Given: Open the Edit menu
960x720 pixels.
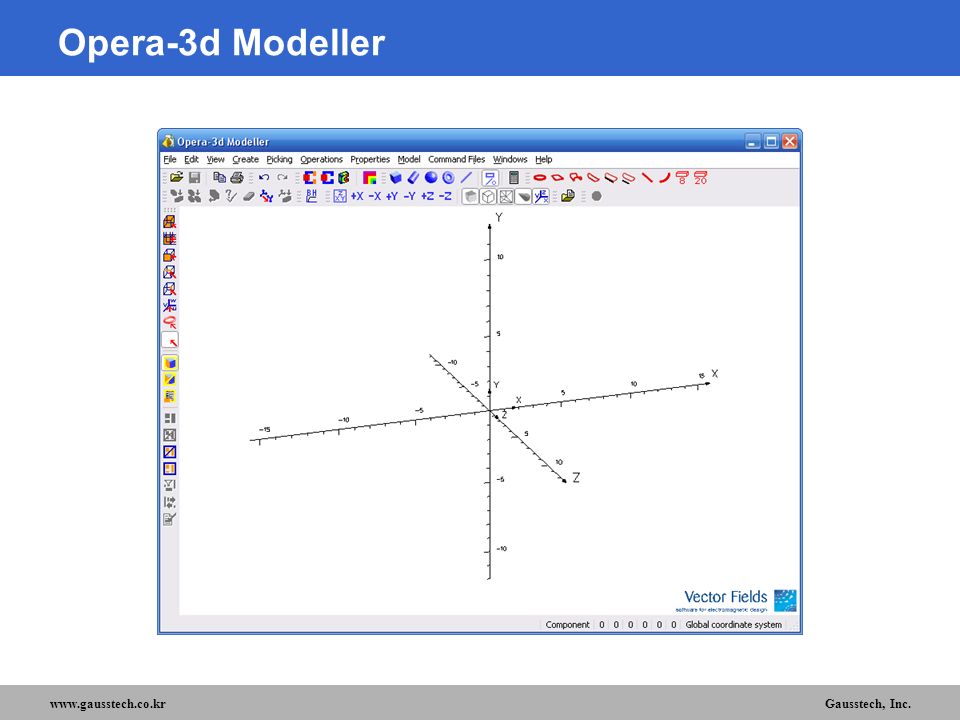Looking at the screenshot, I should 192,159.
